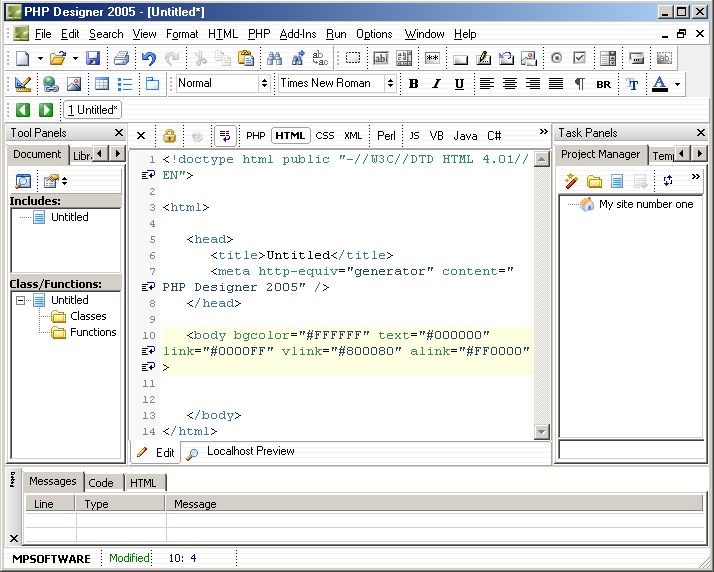
Task: Open Find with the binoculars icon
Action: pyautogui.click(x=274, y=58)
